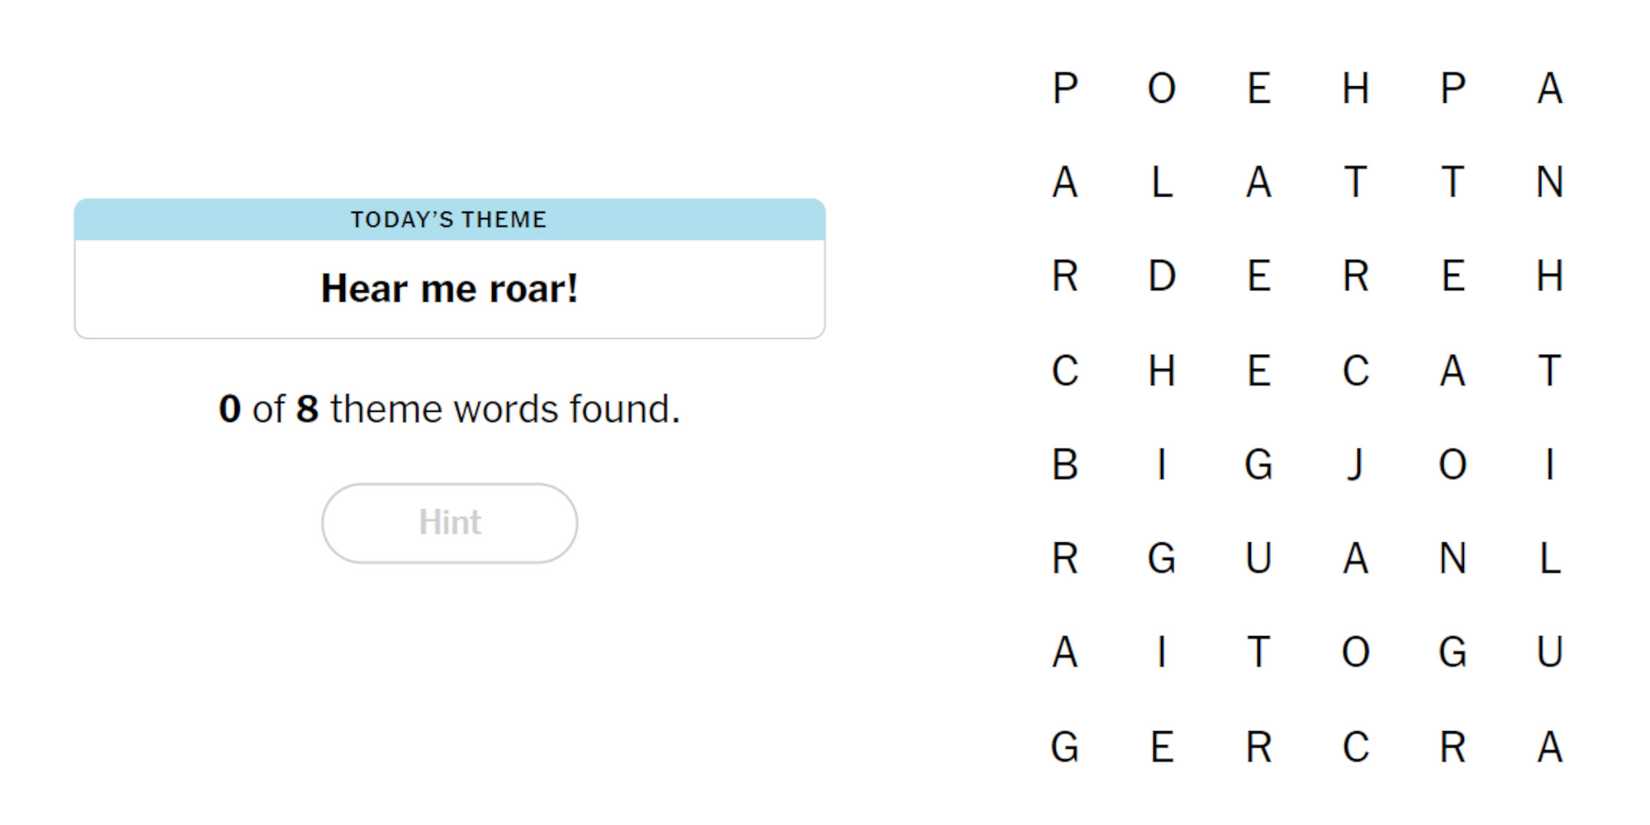Tap the letter L in the second row
Viewport: 1650px width, 825px height.
(1161, 183)
